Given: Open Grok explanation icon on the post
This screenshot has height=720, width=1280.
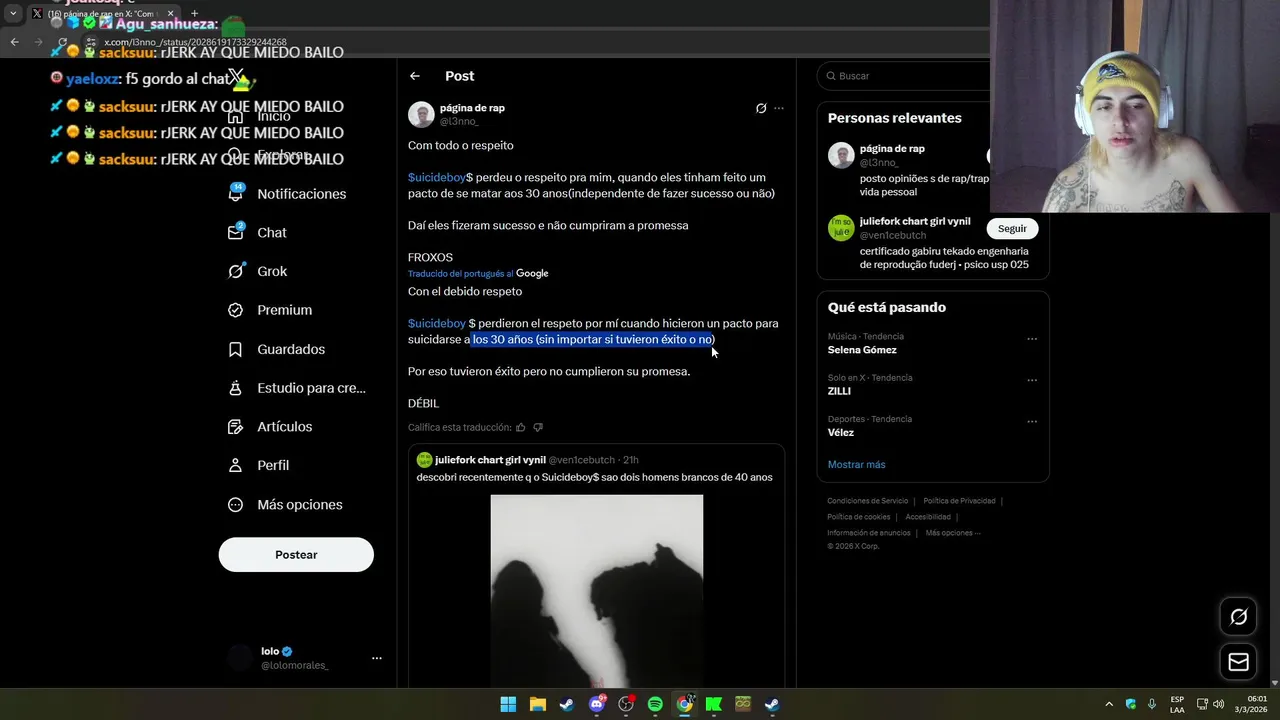Looking at the screenshot, I should (x=761, y=108).
